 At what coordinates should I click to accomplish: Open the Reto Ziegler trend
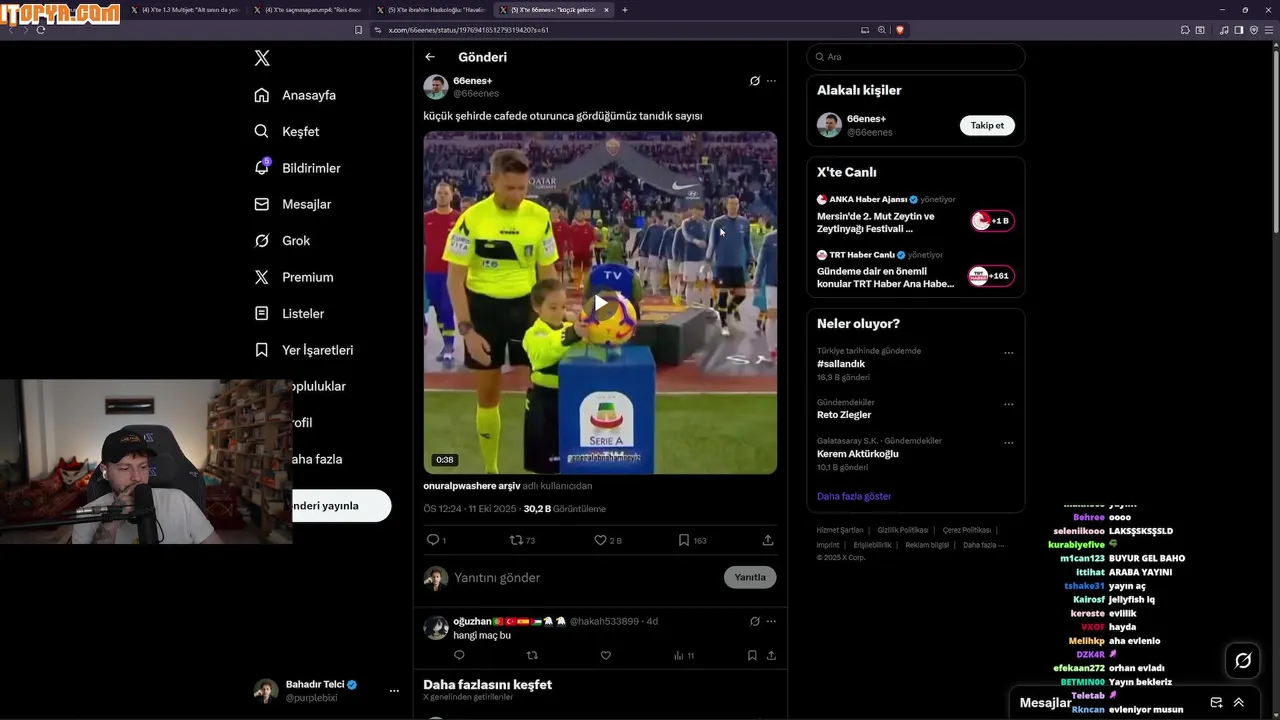(x=844, y=415)
